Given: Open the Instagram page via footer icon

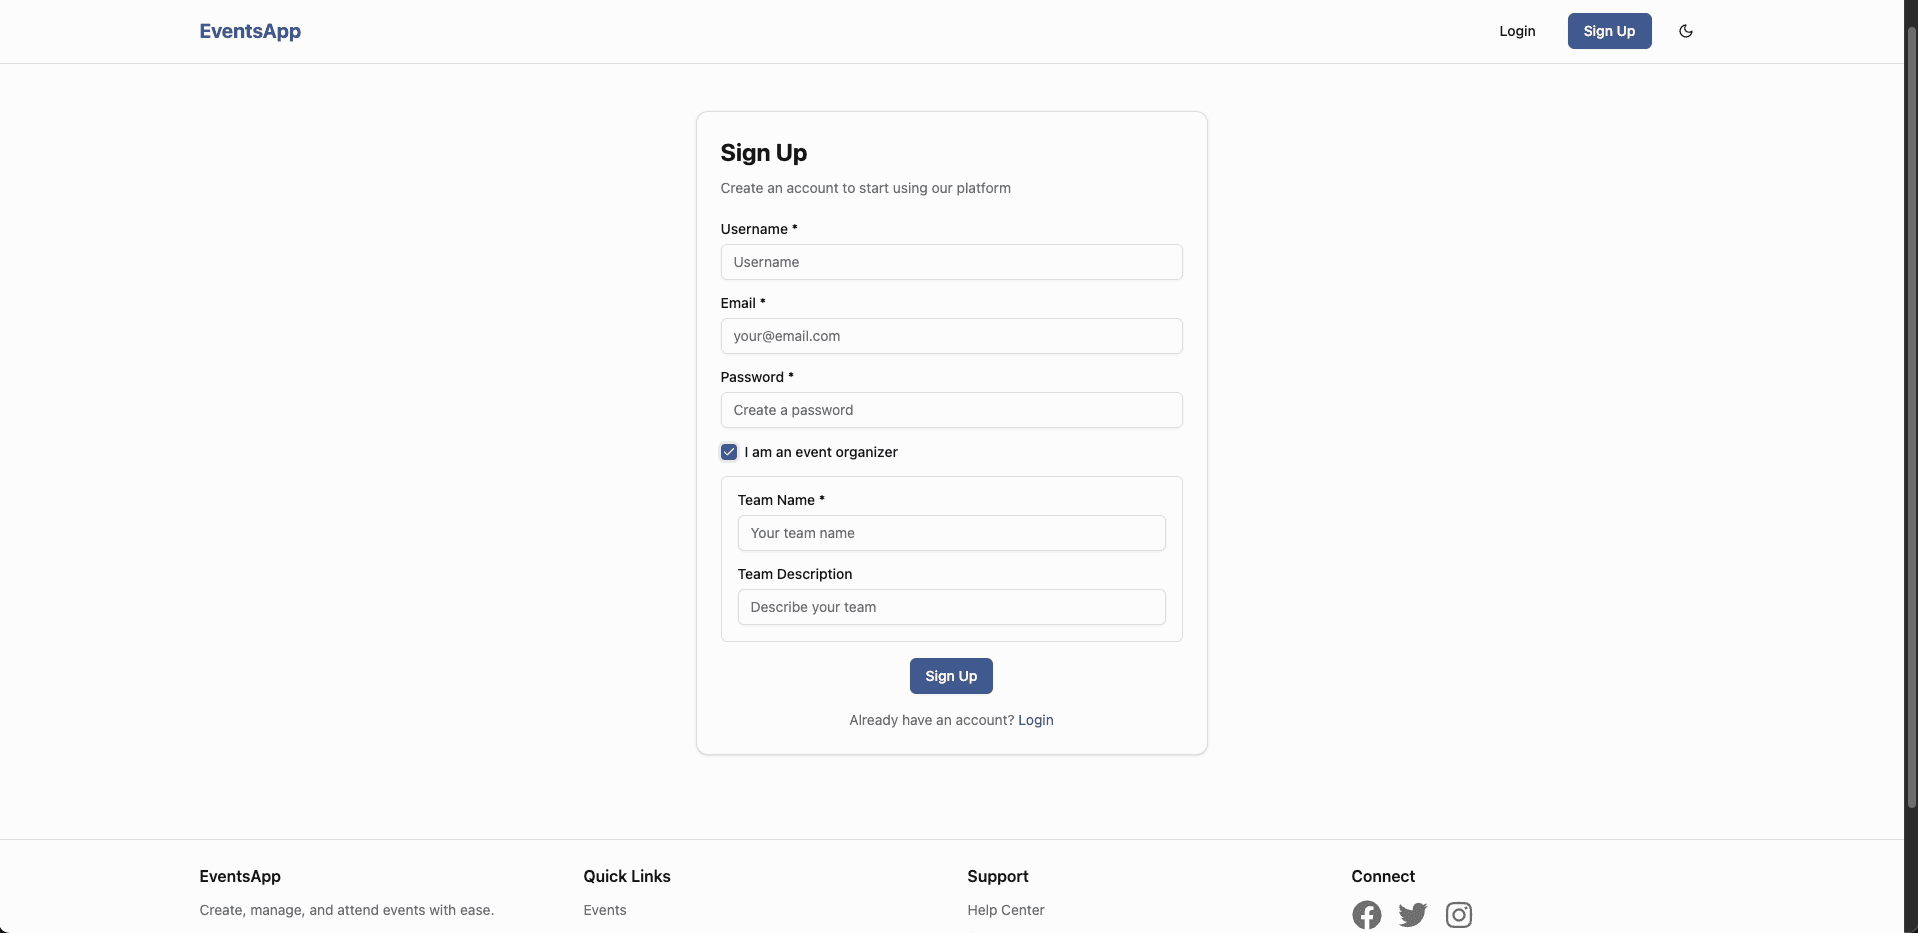Looking at the screenshot, I should click(x=1458, y=914).
